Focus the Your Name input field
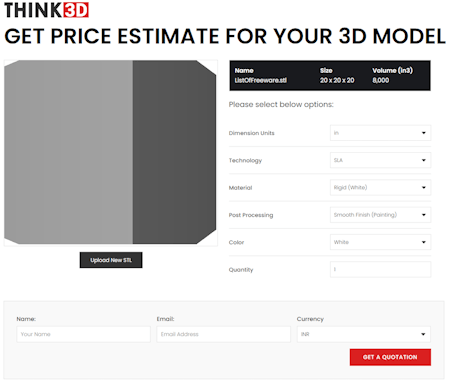 [83, 334]
